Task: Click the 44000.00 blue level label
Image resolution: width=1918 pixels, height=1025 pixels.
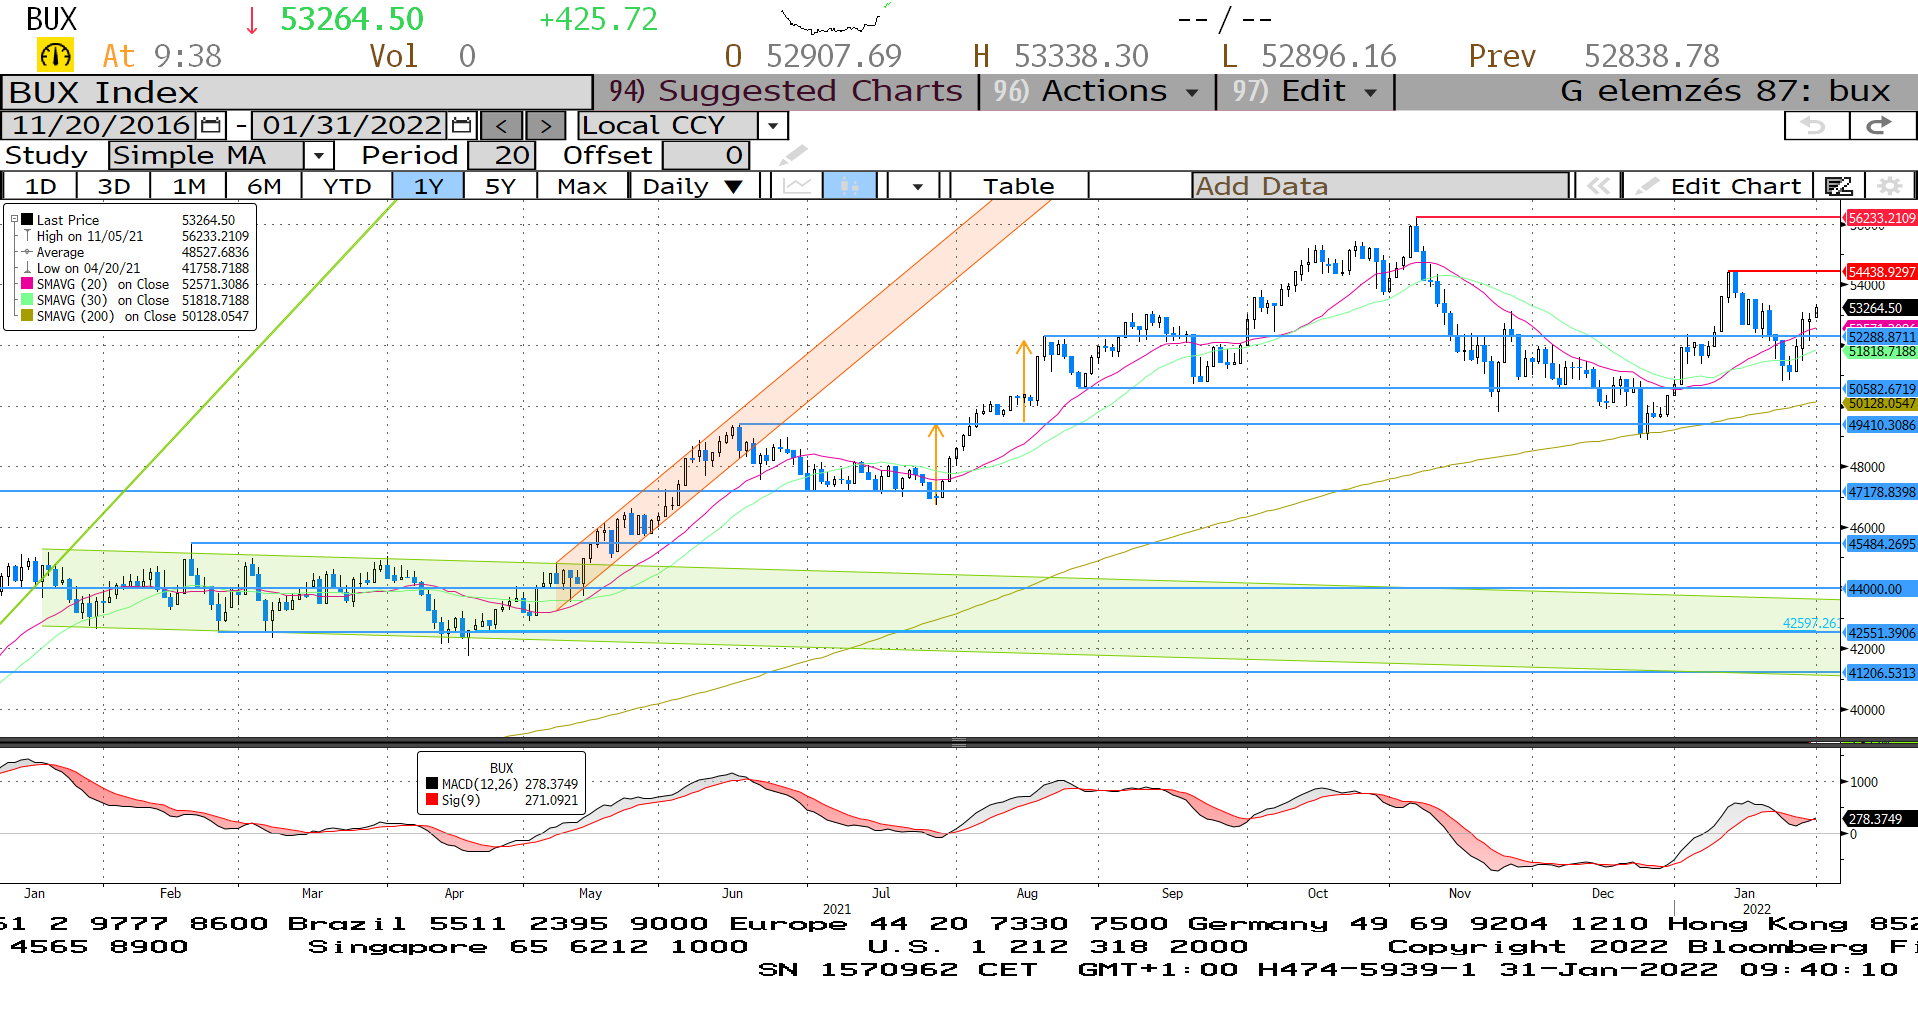Action: pyautogui.click(x=1881, y=589)
